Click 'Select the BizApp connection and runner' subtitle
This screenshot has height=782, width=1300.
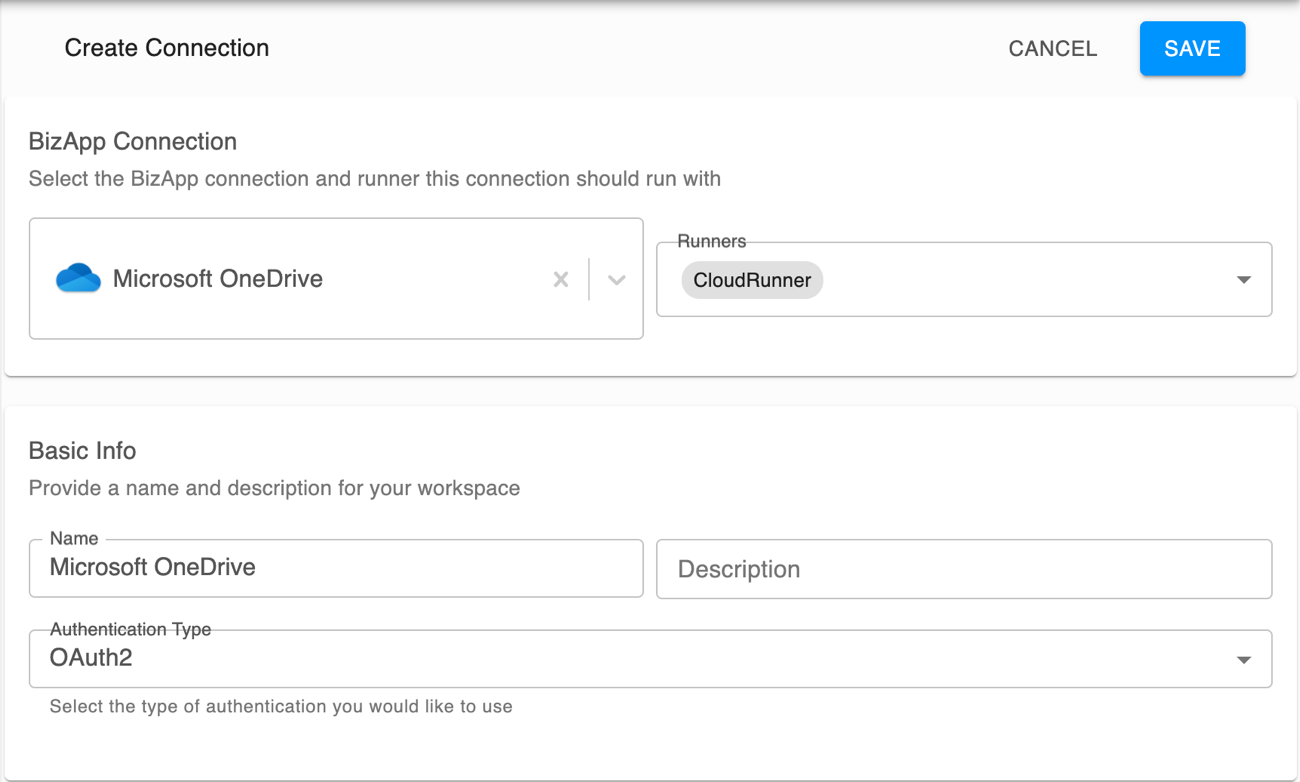pos(375,179)
